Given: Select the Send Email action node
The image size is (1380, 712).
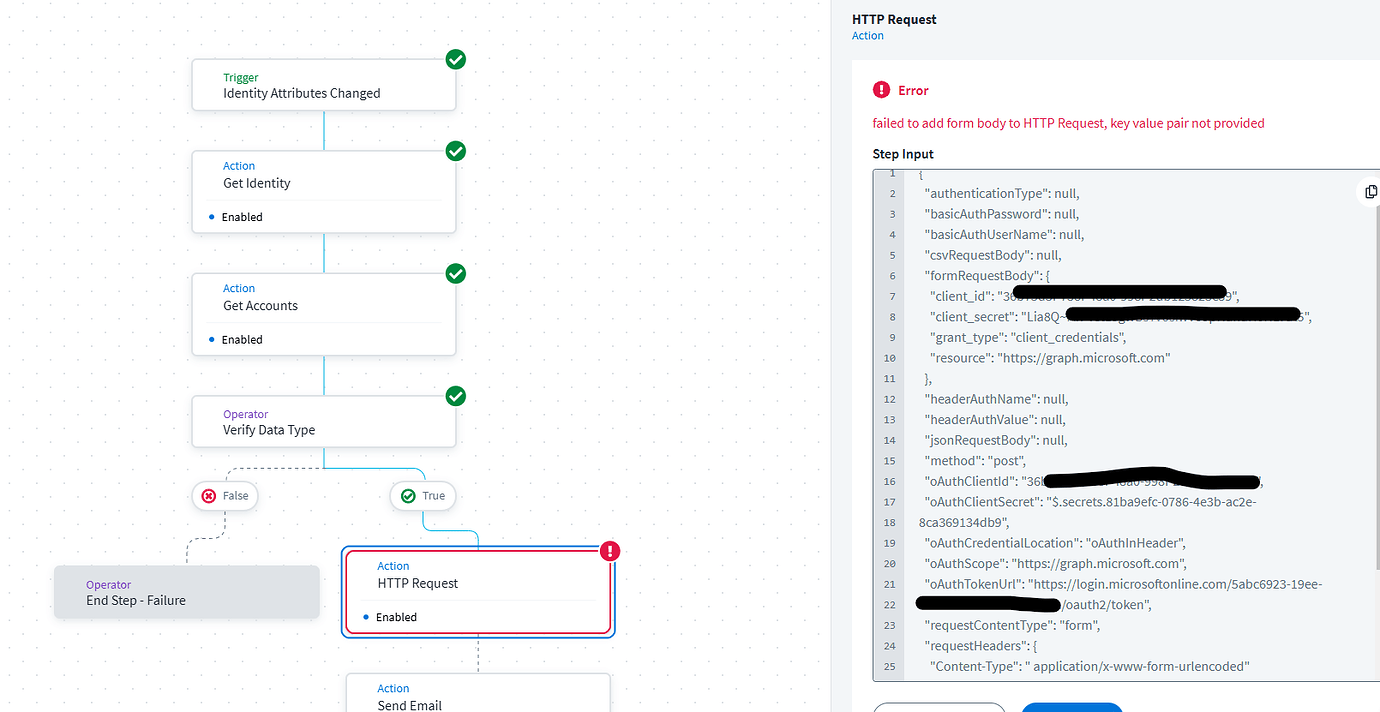Looking at the screenshot, I should tap(478, 697).
